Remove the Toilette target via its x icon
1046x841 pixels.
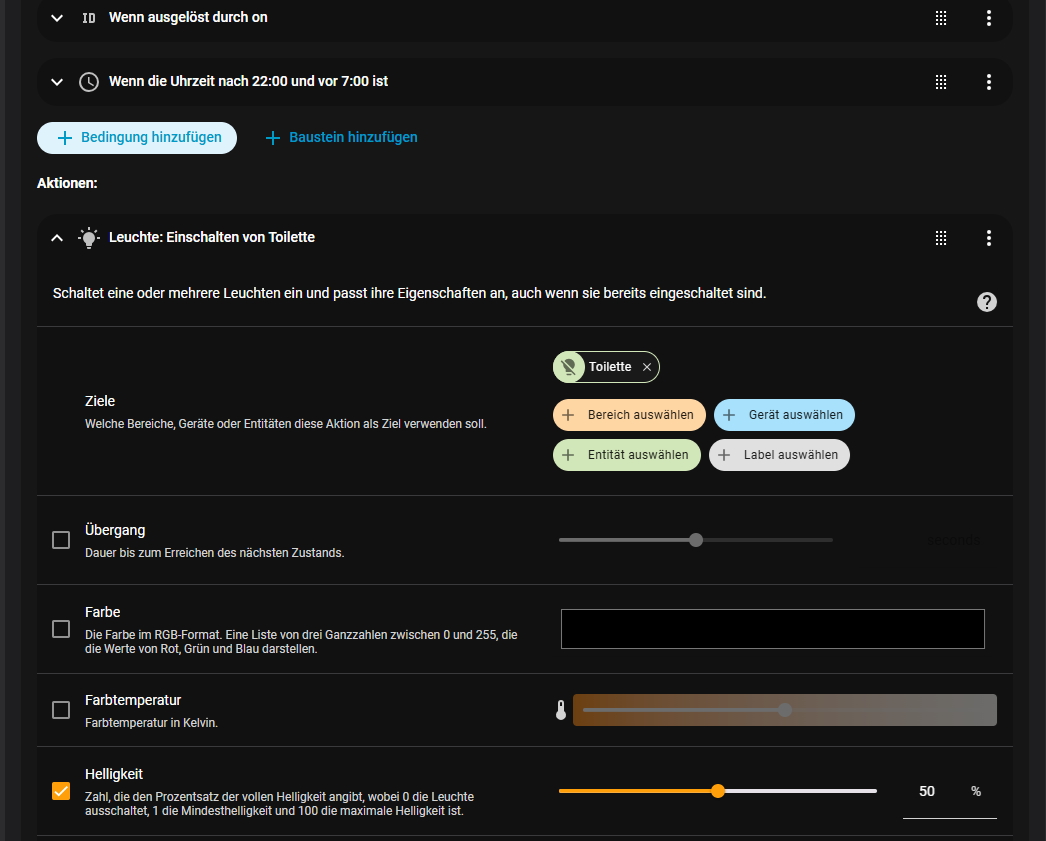(x=646, y=366)
